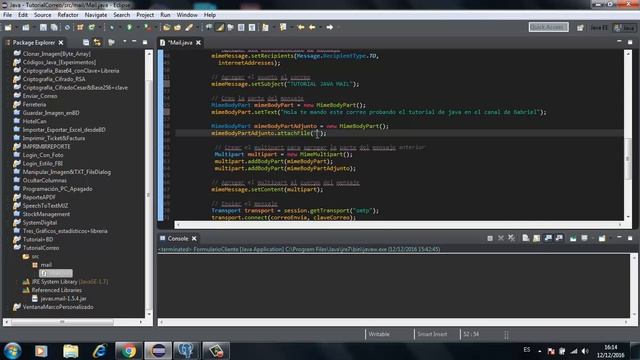
Task: Click Internet Explorer taskbar icon
Action: tap(99, 351)
